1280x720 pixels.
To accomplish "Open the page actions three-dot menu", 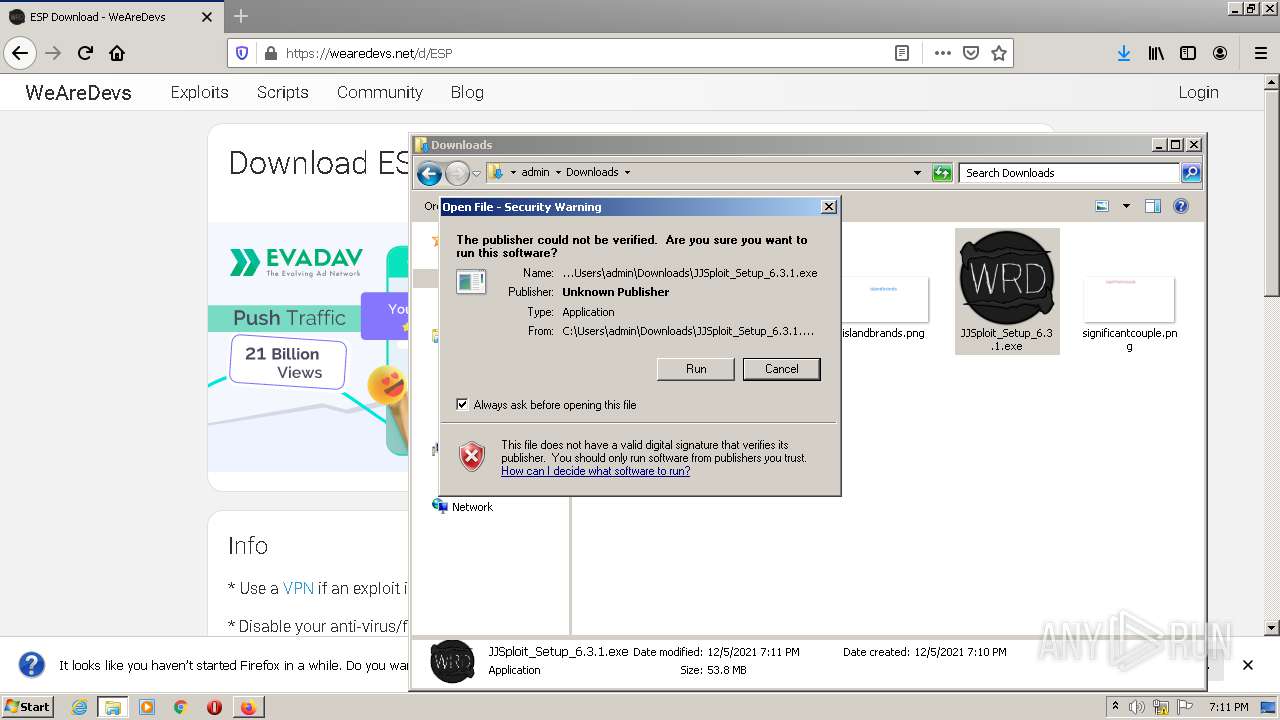I will (942, 53).
